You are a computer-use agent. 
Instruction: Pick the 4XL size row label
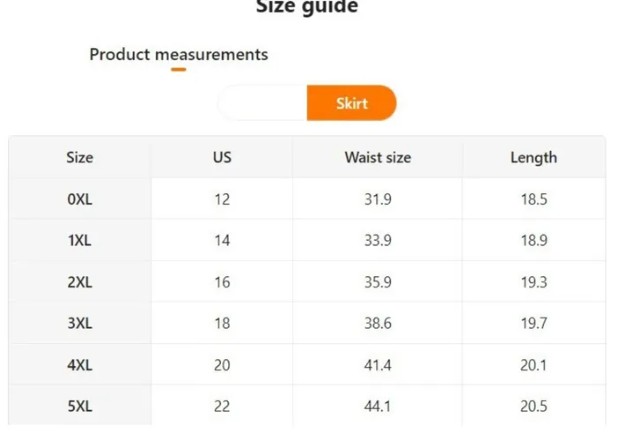pyautogui.click(x=80, y=365)
